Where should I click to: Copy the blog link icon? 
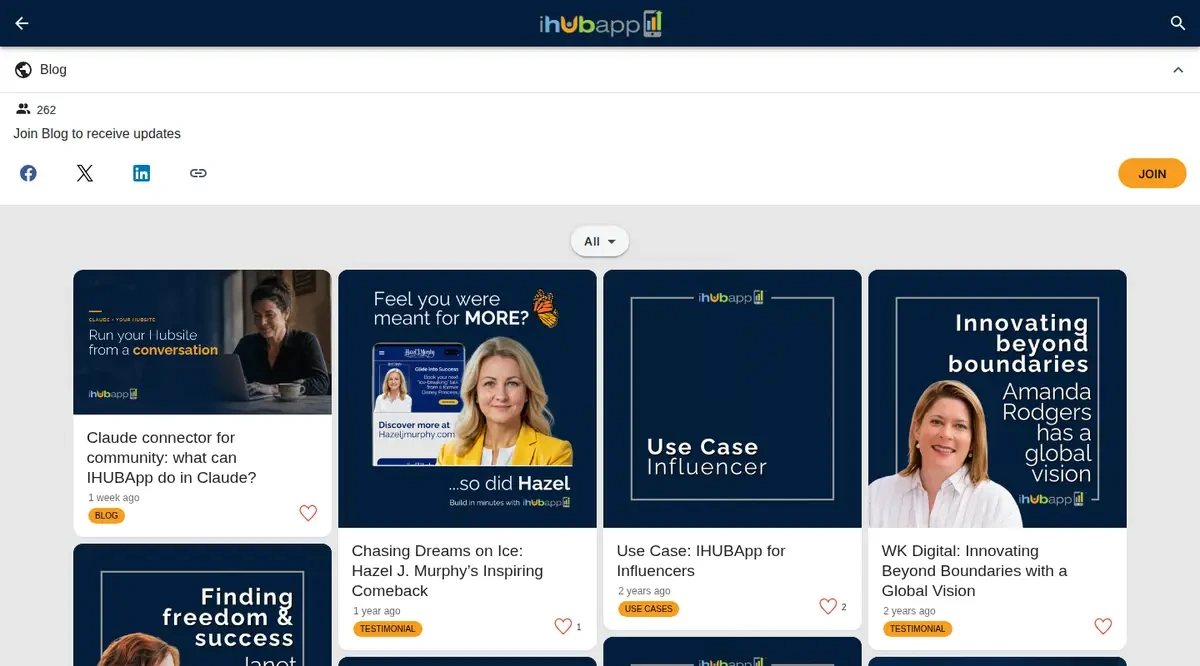tap(198, 173)
